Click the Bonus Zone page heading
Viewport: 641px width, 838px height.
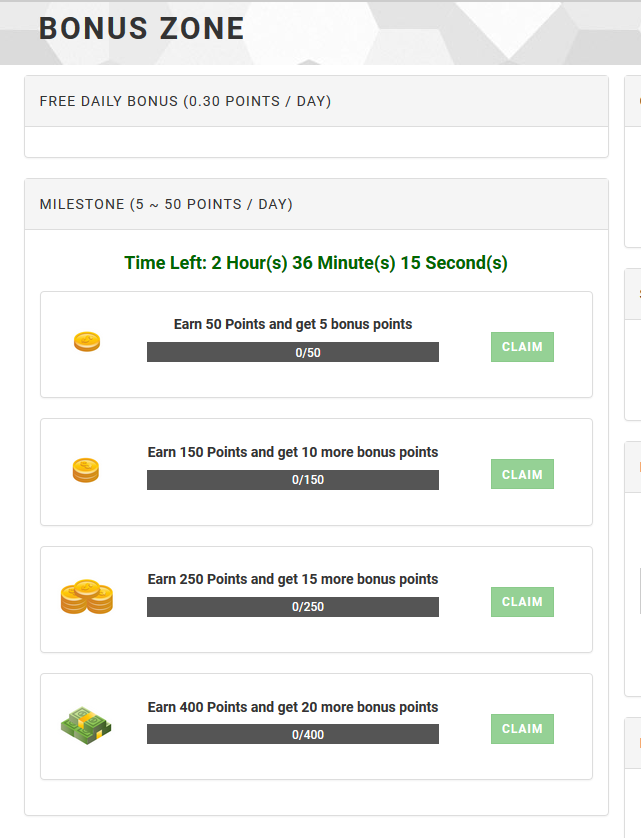point(142,28)
